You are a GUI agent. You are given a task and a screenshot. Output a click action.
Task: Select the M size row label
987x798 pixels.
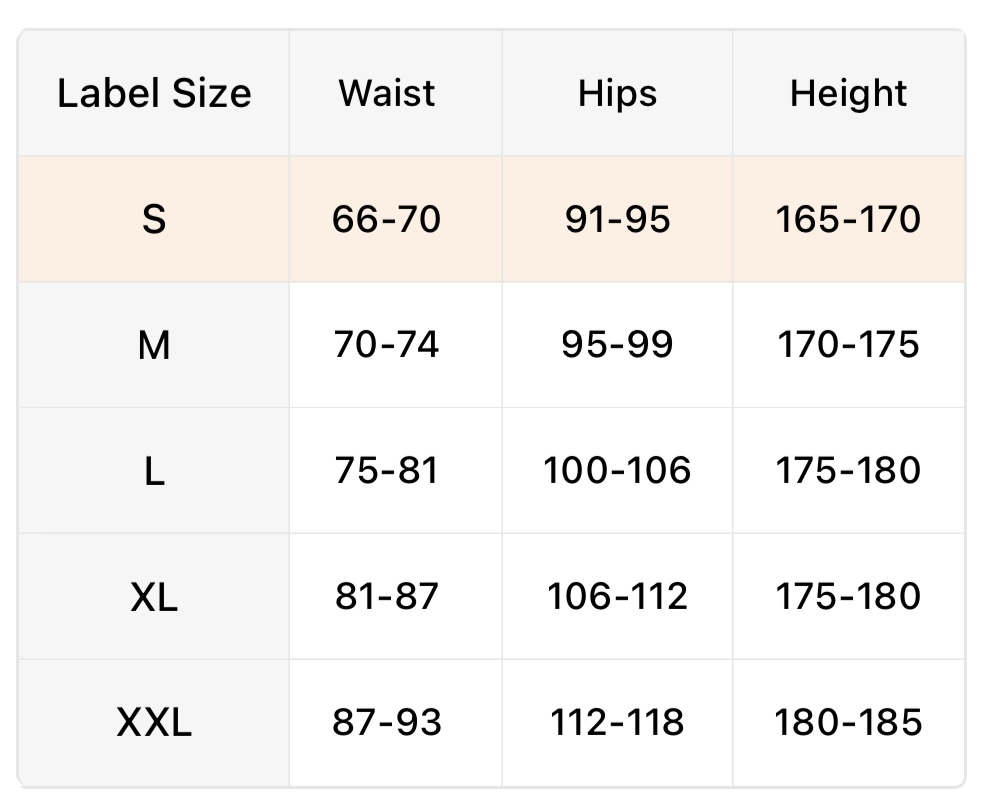click(x=154, y=345)
